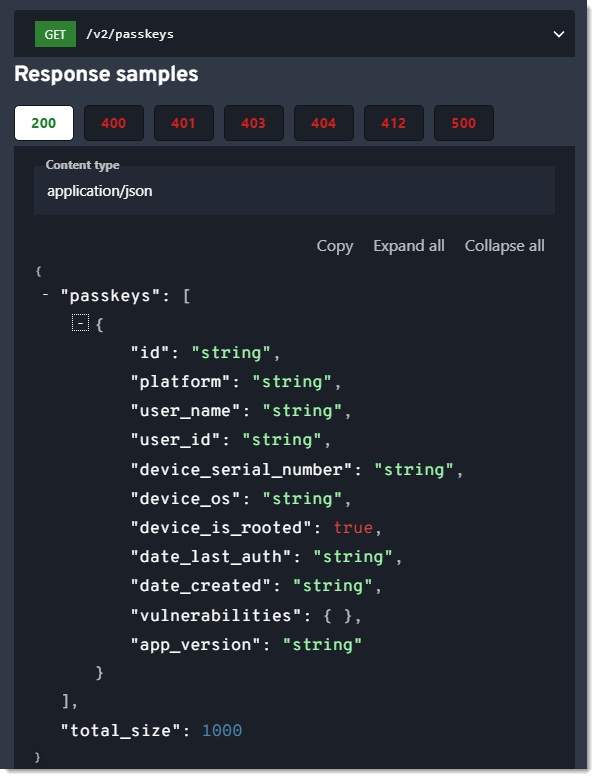The height and width of the screenshot is (779, 597).
Task: Open the 403 response tab
Action: point(254,123)
